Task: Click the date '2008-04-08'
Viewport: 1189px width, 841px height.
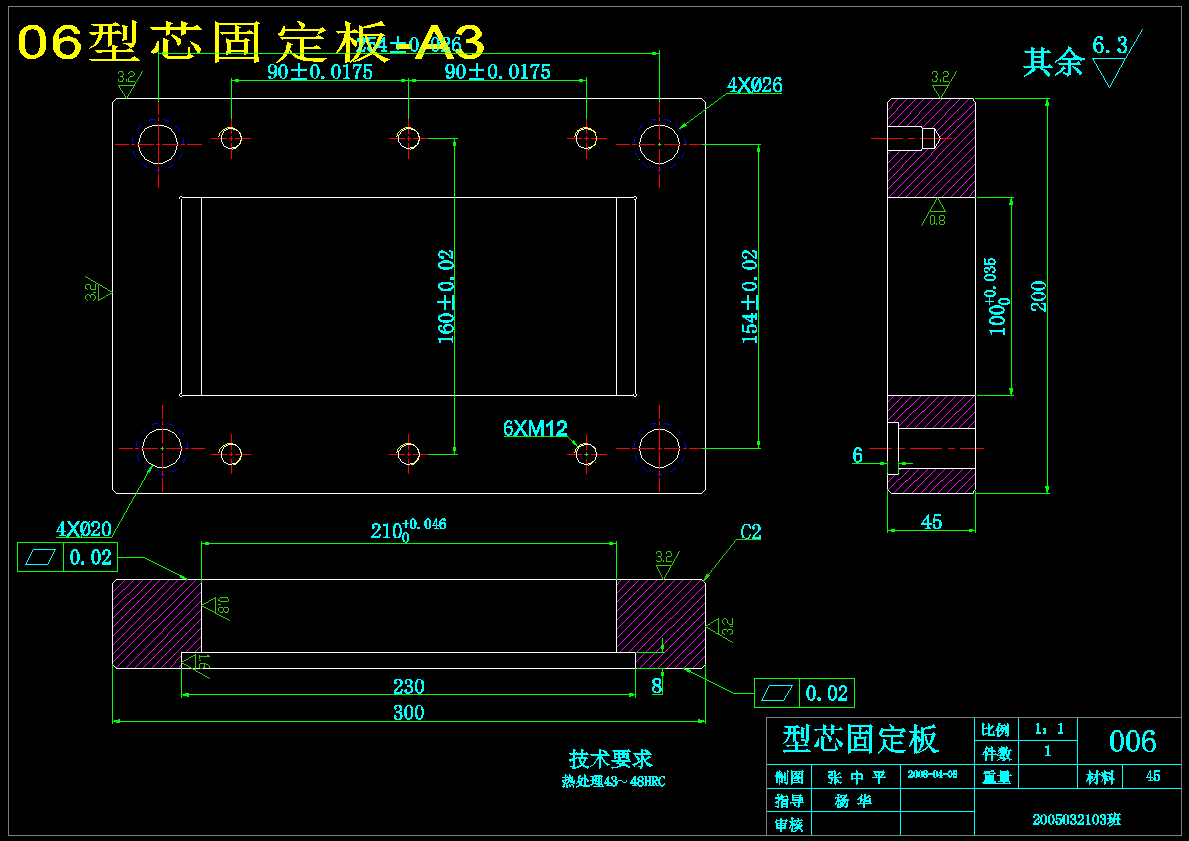Action: click(x=932, y=774)
